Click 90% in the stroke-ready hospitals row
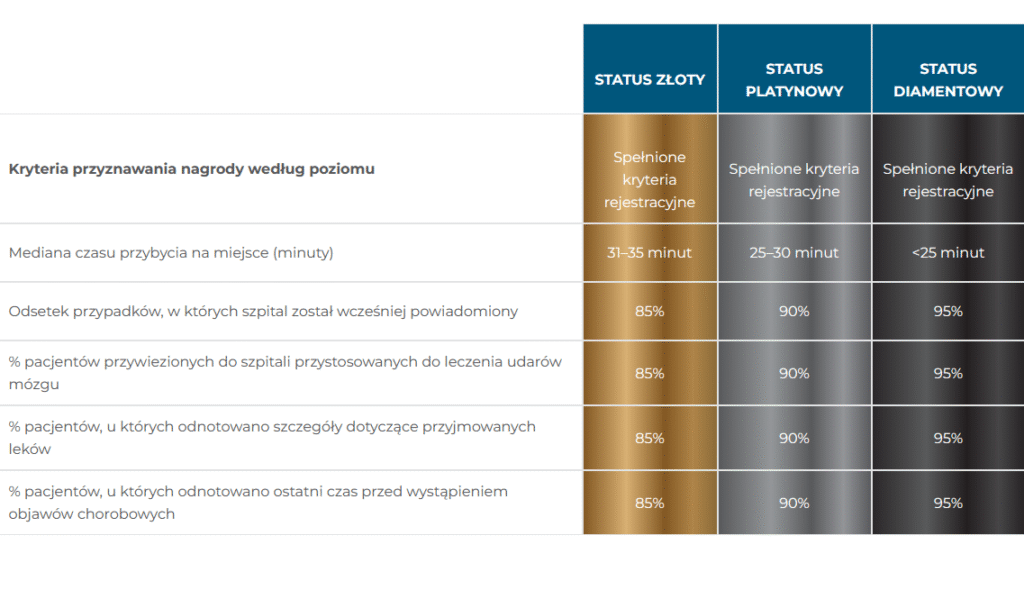 794,373
